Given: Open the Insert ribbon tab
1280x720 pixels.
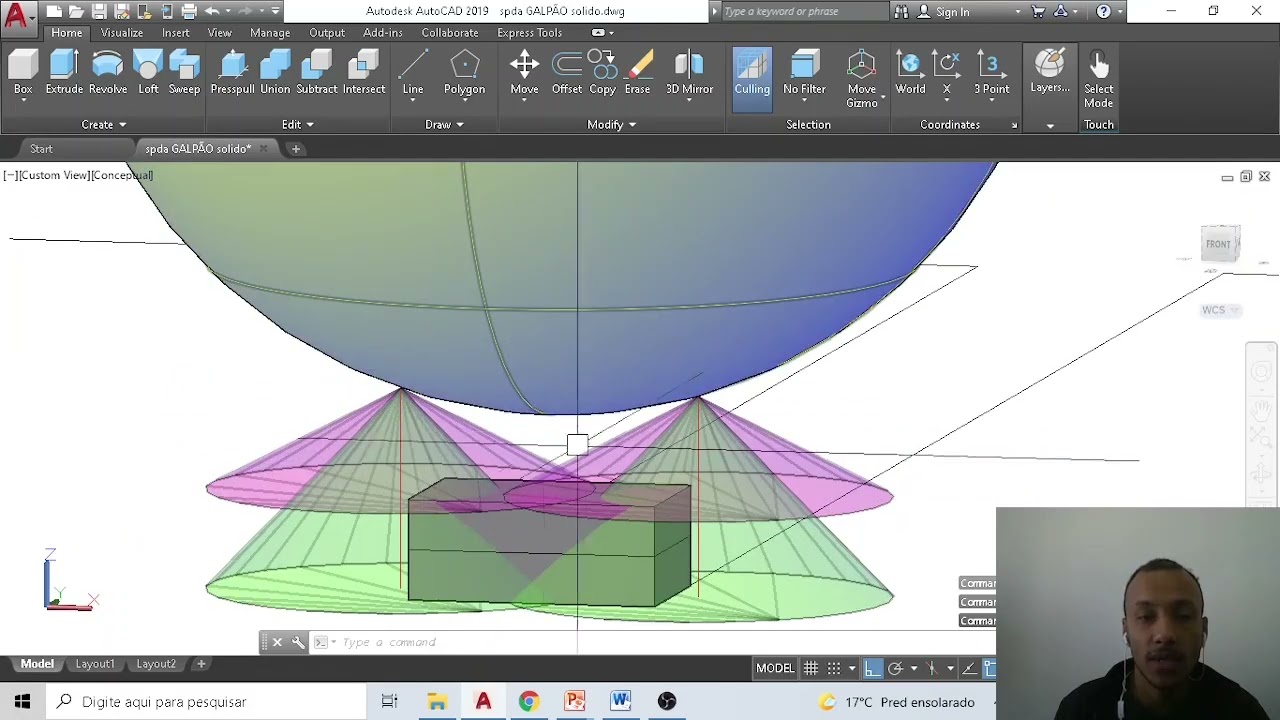Looking at the screenshot, I should 176,32.
